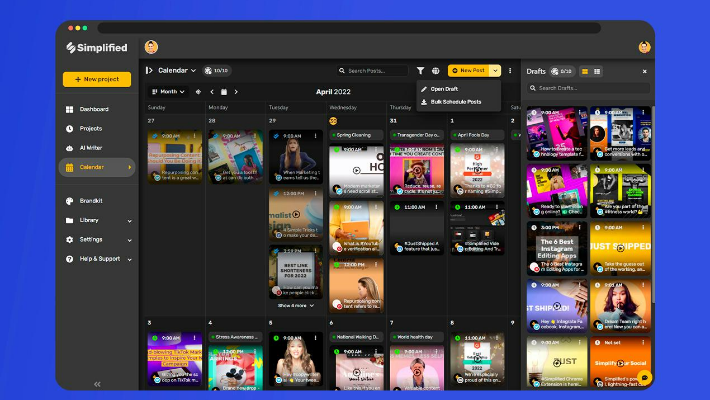Image resolution: width=710 pixels, height=400 pixels.
Task: Open the World health day event tag
Action: [417, 337]
